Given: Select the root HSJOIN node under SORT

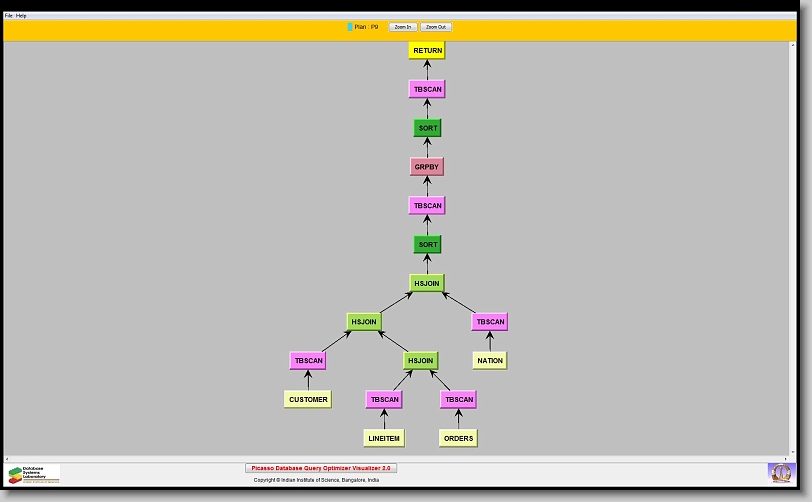Looking at the screenshot, I should (x=427, y=283).
